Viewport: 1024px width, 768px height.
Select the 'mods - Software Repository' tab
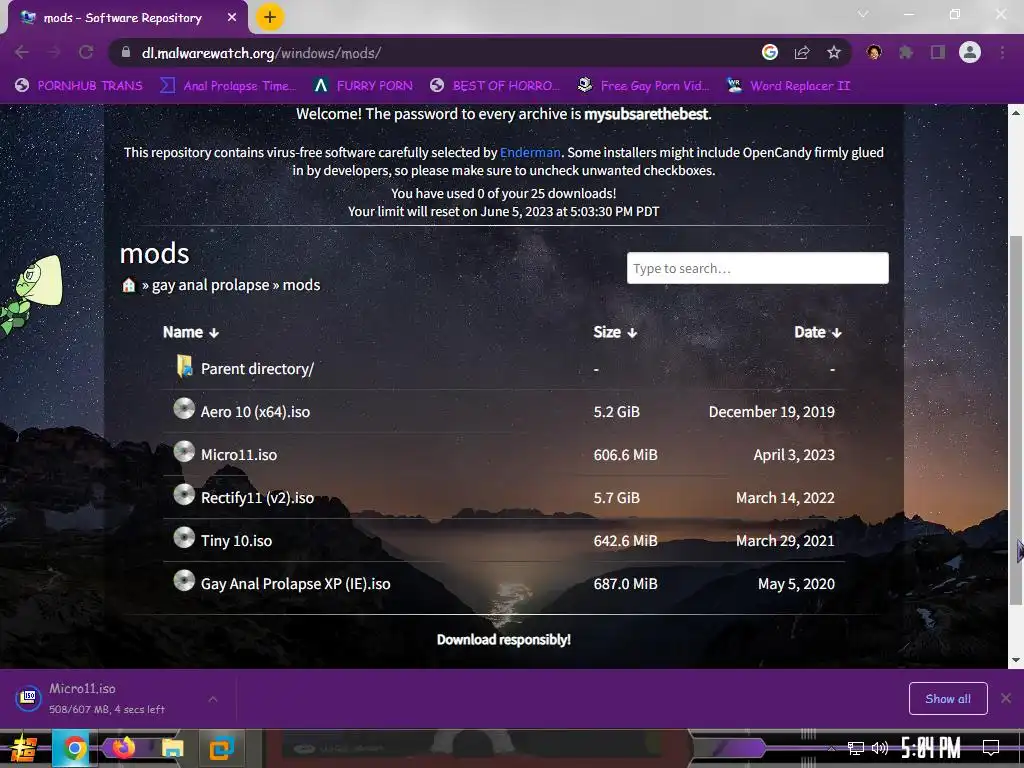click(122, 18)
